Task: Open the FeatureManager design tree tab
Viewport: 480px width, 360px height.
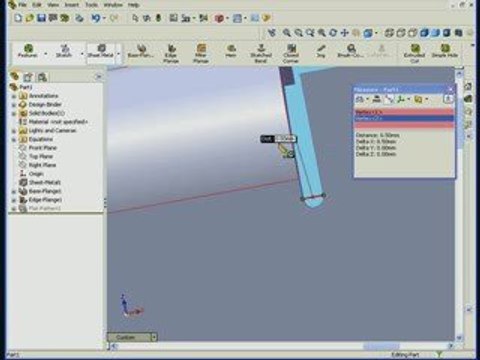Action: [14, 76]
